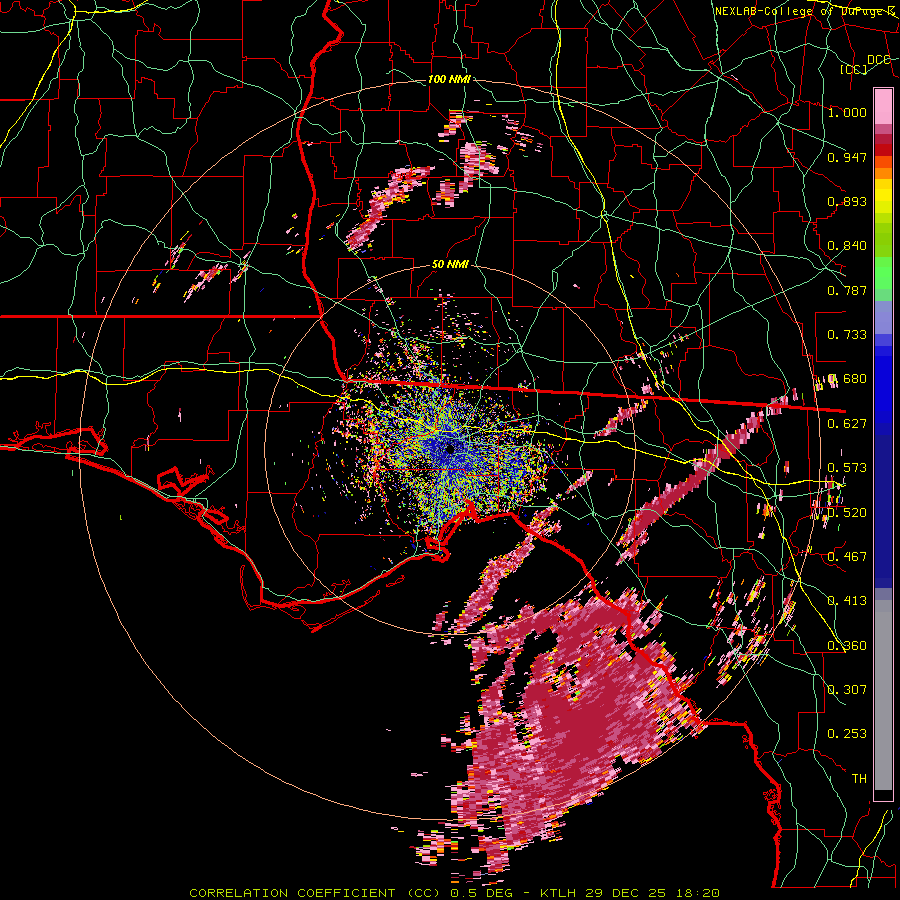This screenshot has height=900, width=900.
Task: Click the 0.787 scale value
Action: (847, 290)
